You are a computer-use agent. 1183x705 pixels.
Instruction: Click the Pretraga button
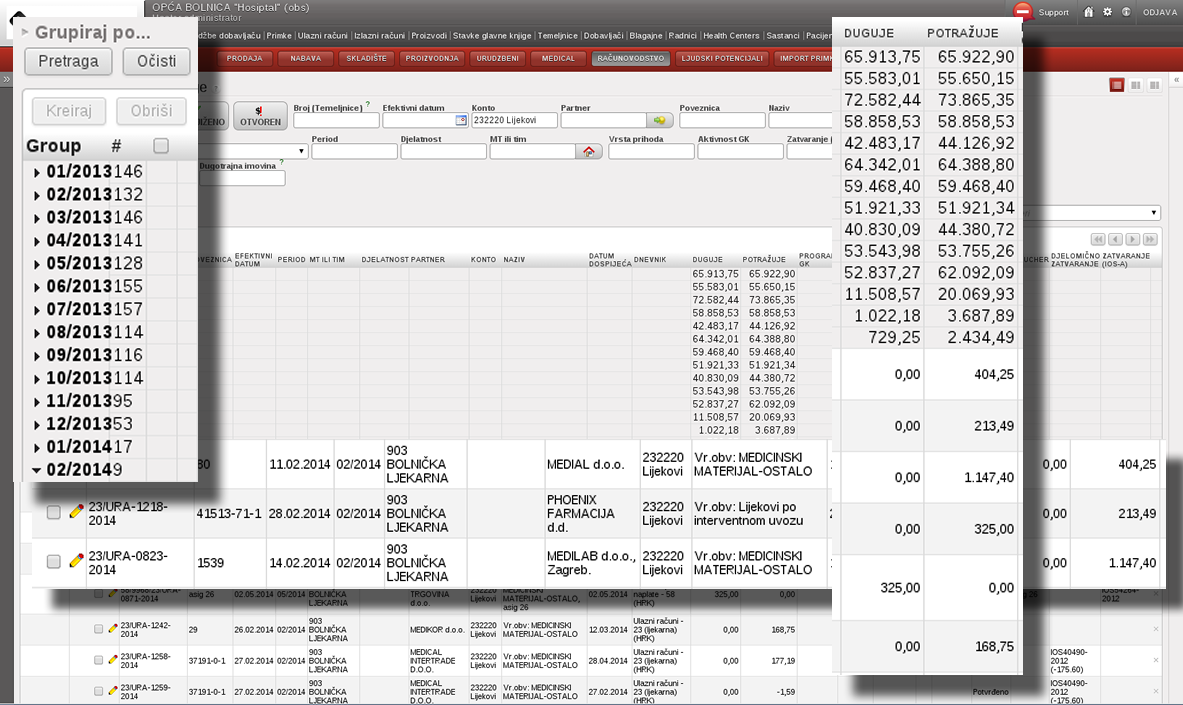click(68, 61)
